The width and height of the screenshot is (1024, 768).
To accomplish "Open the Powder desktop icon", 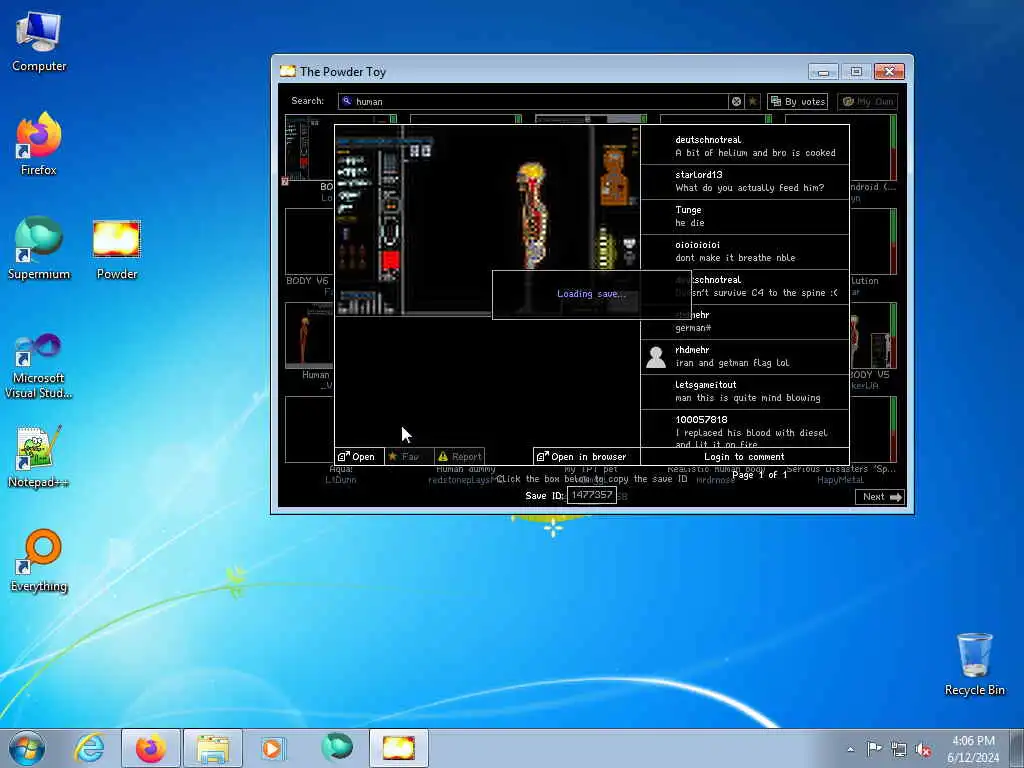I will point(117,248).
